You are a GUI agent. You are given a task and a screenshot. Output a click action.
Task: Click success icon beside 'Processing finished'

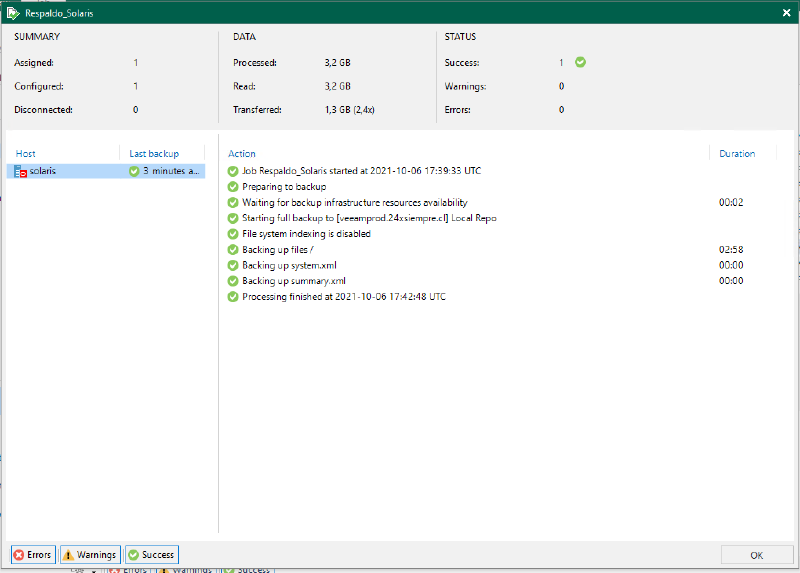coord(233,297)
